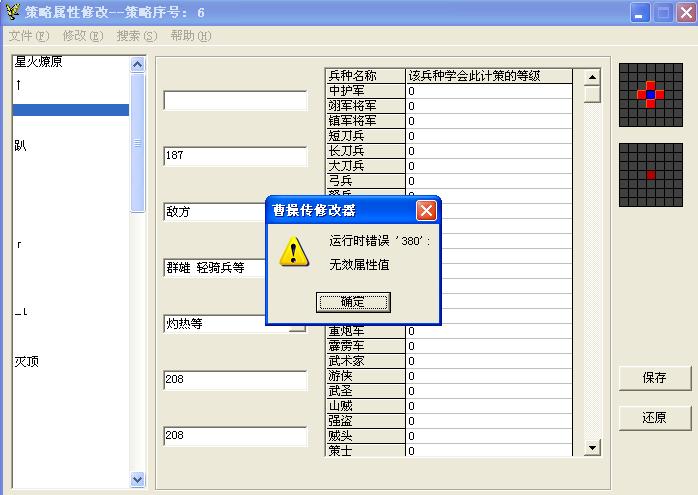Click the unit table scroll down arrow
Viewport: 698px width, 495px height.
pyautogui.click(x=592, y=447)
